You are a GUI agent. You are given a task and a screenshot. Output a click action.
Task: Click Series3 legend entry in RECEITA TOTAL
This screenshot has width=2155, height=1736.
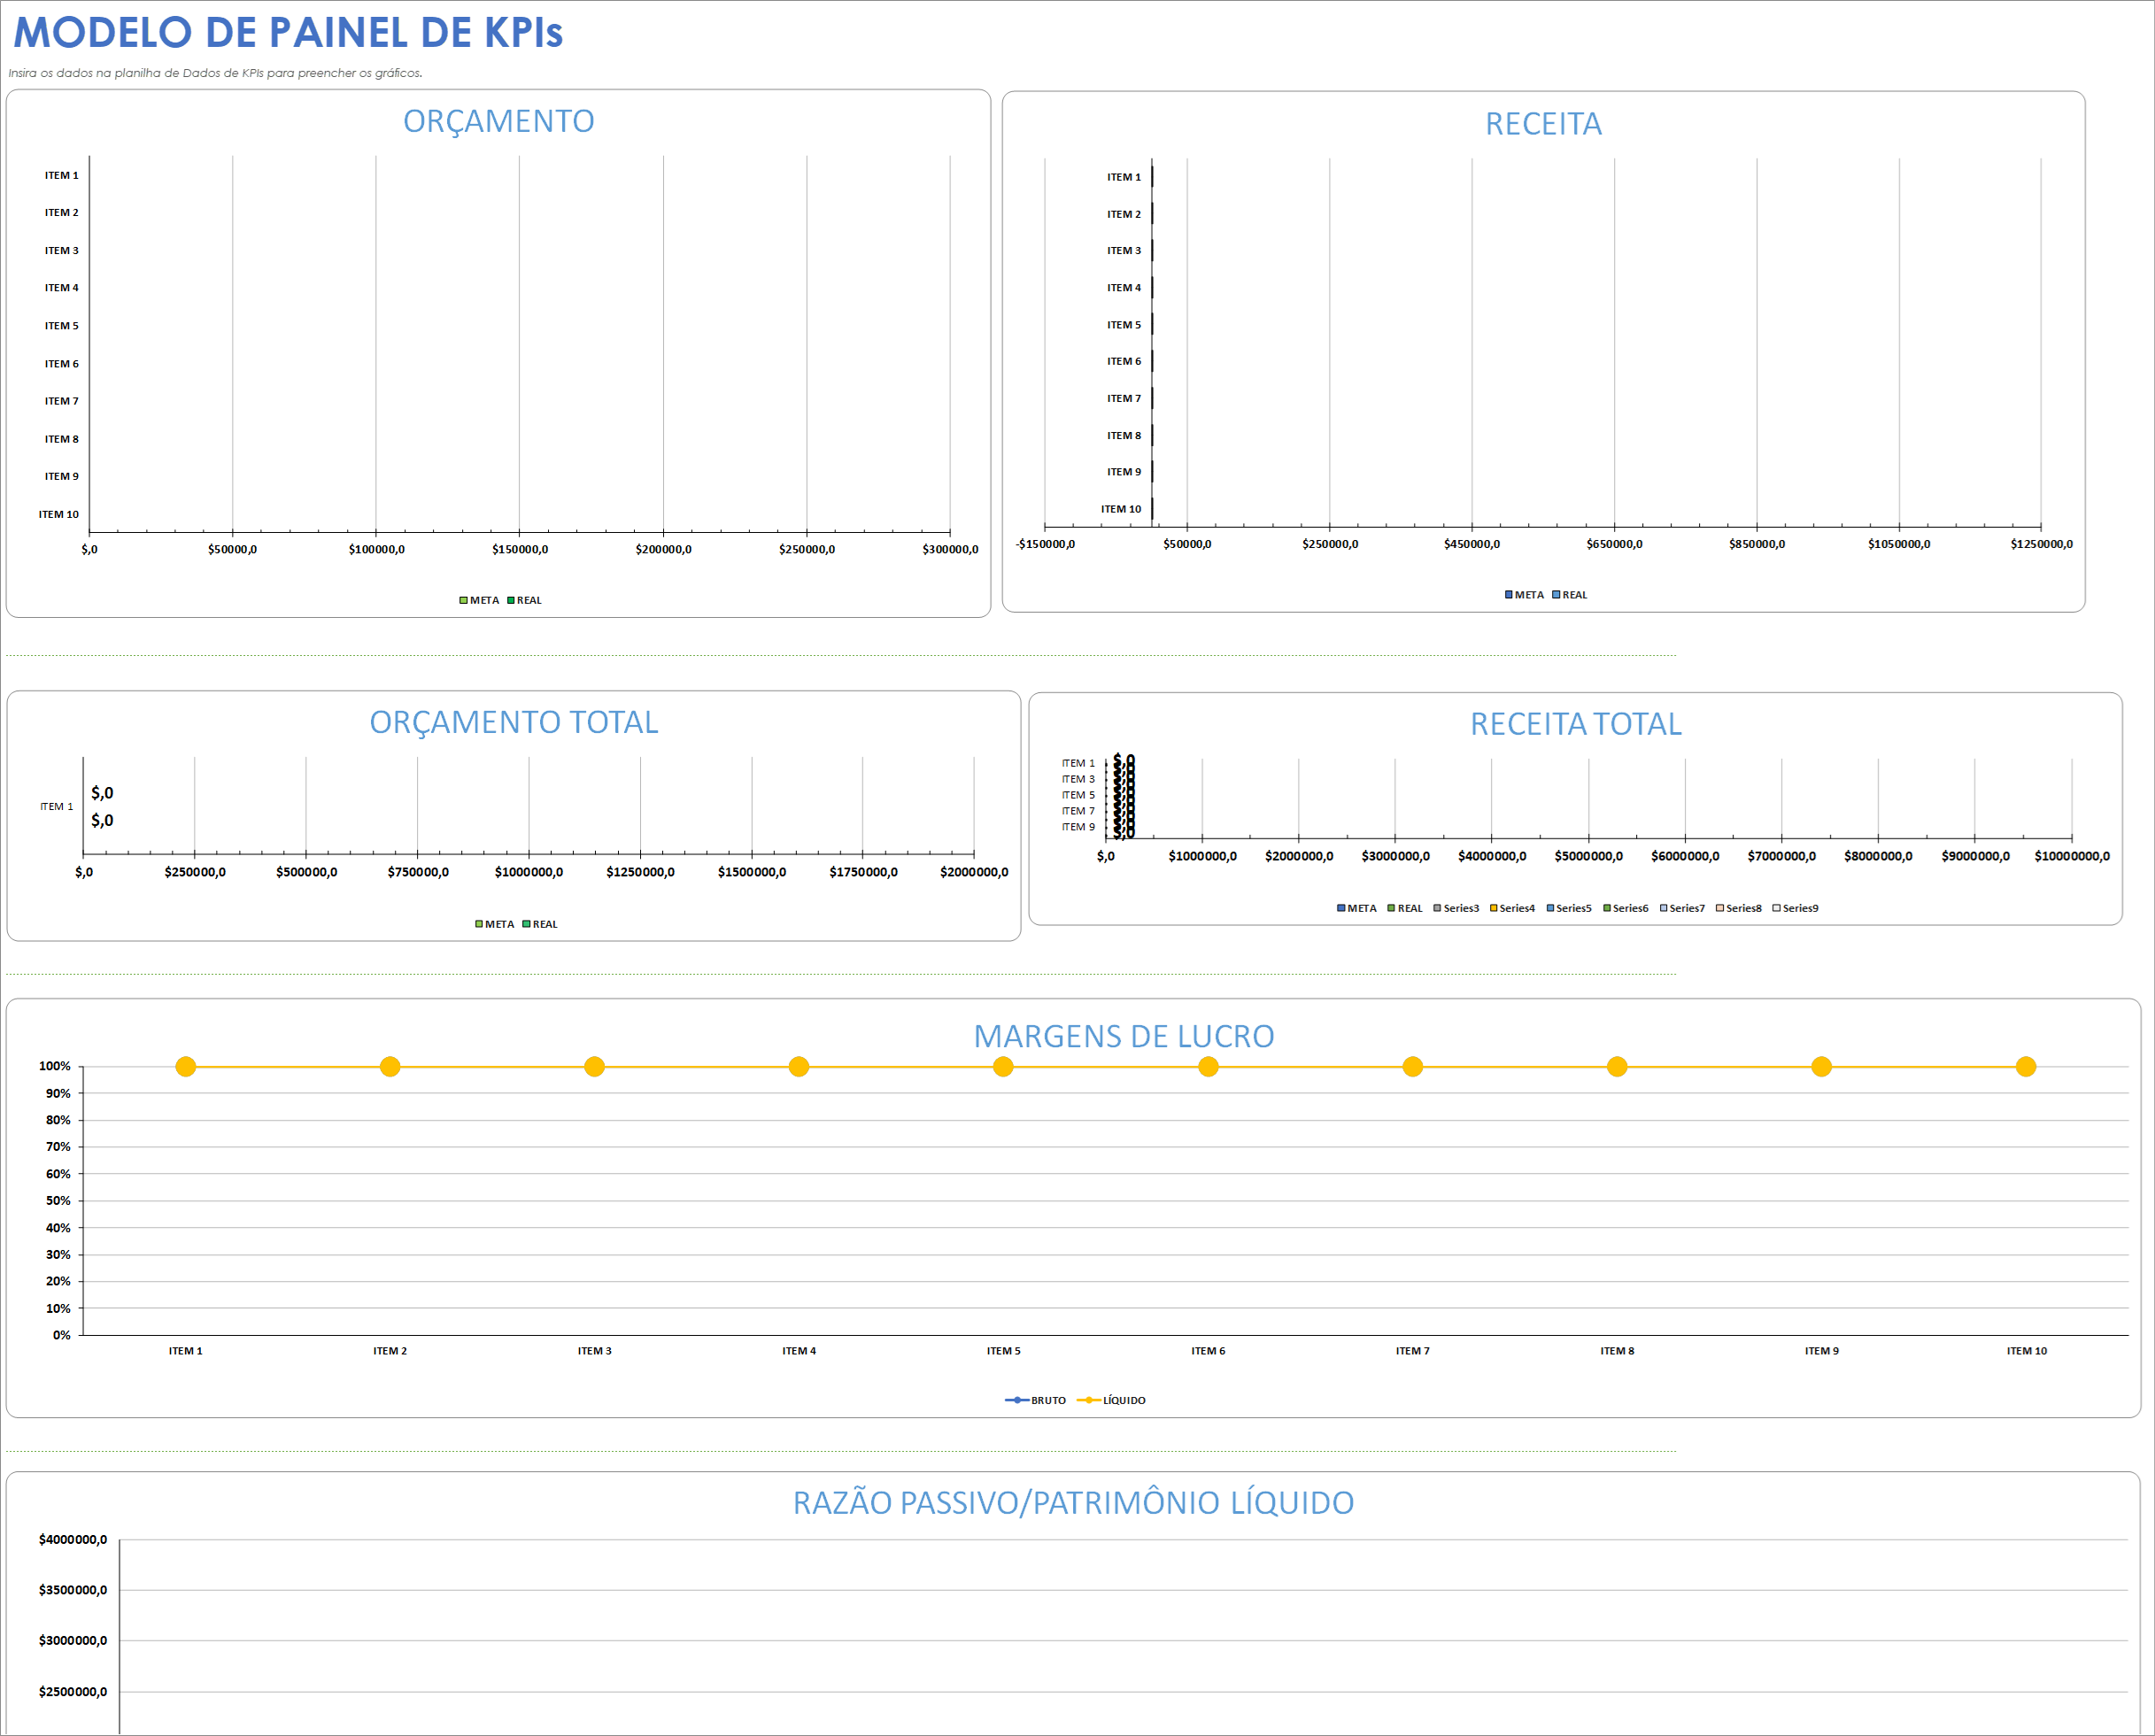[1456, 908]
